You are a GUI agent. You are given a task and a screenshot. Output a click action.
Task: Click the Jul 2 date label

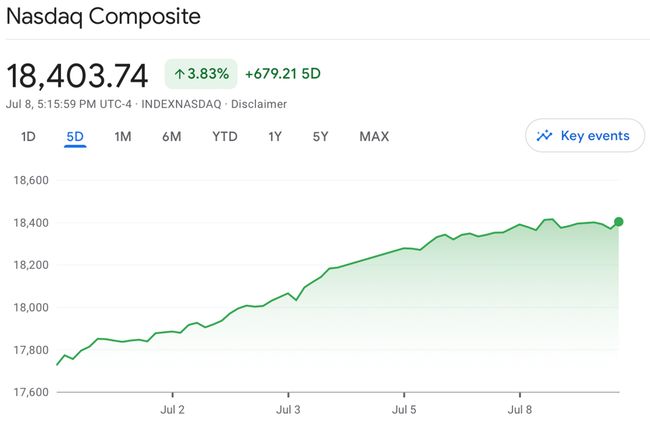(x=173, y=409)
